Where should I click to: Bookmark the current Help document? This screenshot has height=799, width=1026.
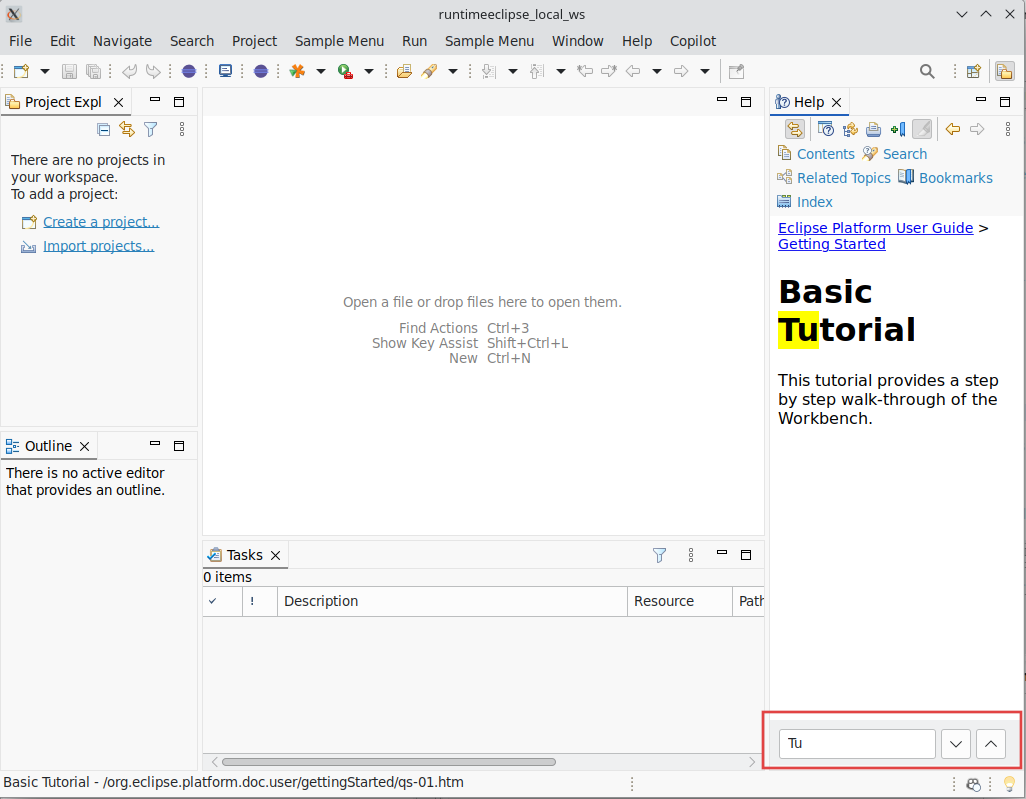(897, 129)
